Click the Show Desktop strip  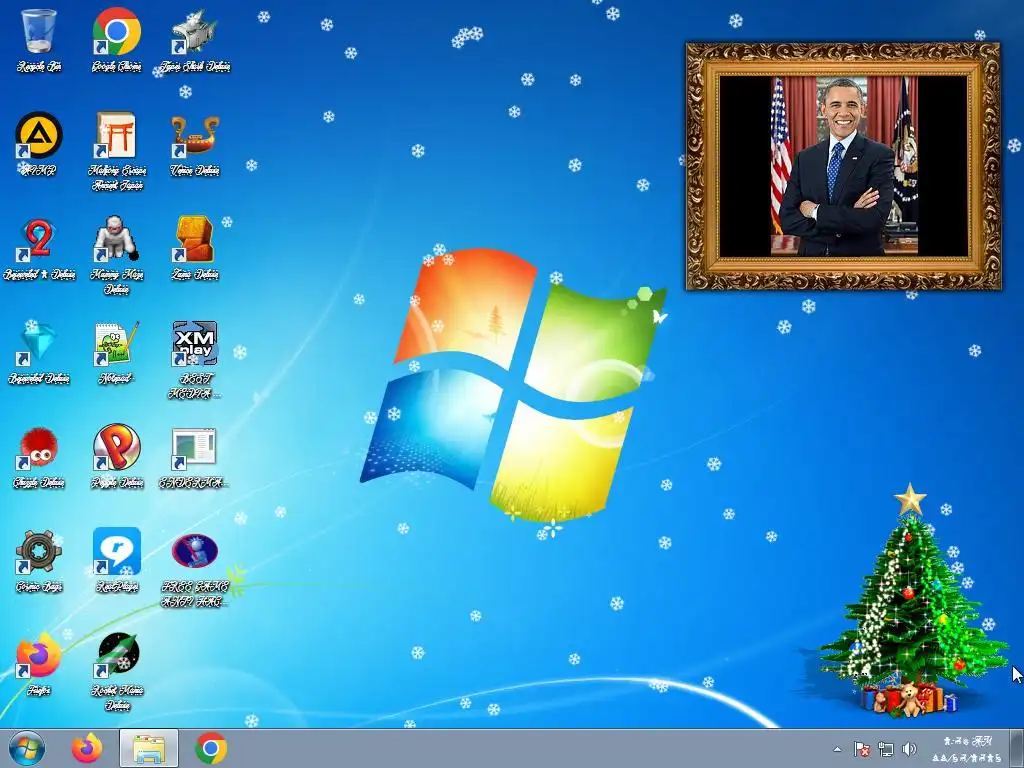1017,748
